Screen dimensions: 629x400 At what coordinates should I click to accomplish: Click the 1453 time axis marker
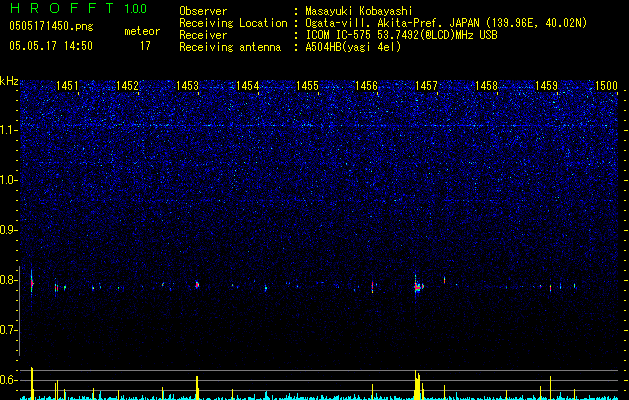pyautogui.click(x=187, y=85)
